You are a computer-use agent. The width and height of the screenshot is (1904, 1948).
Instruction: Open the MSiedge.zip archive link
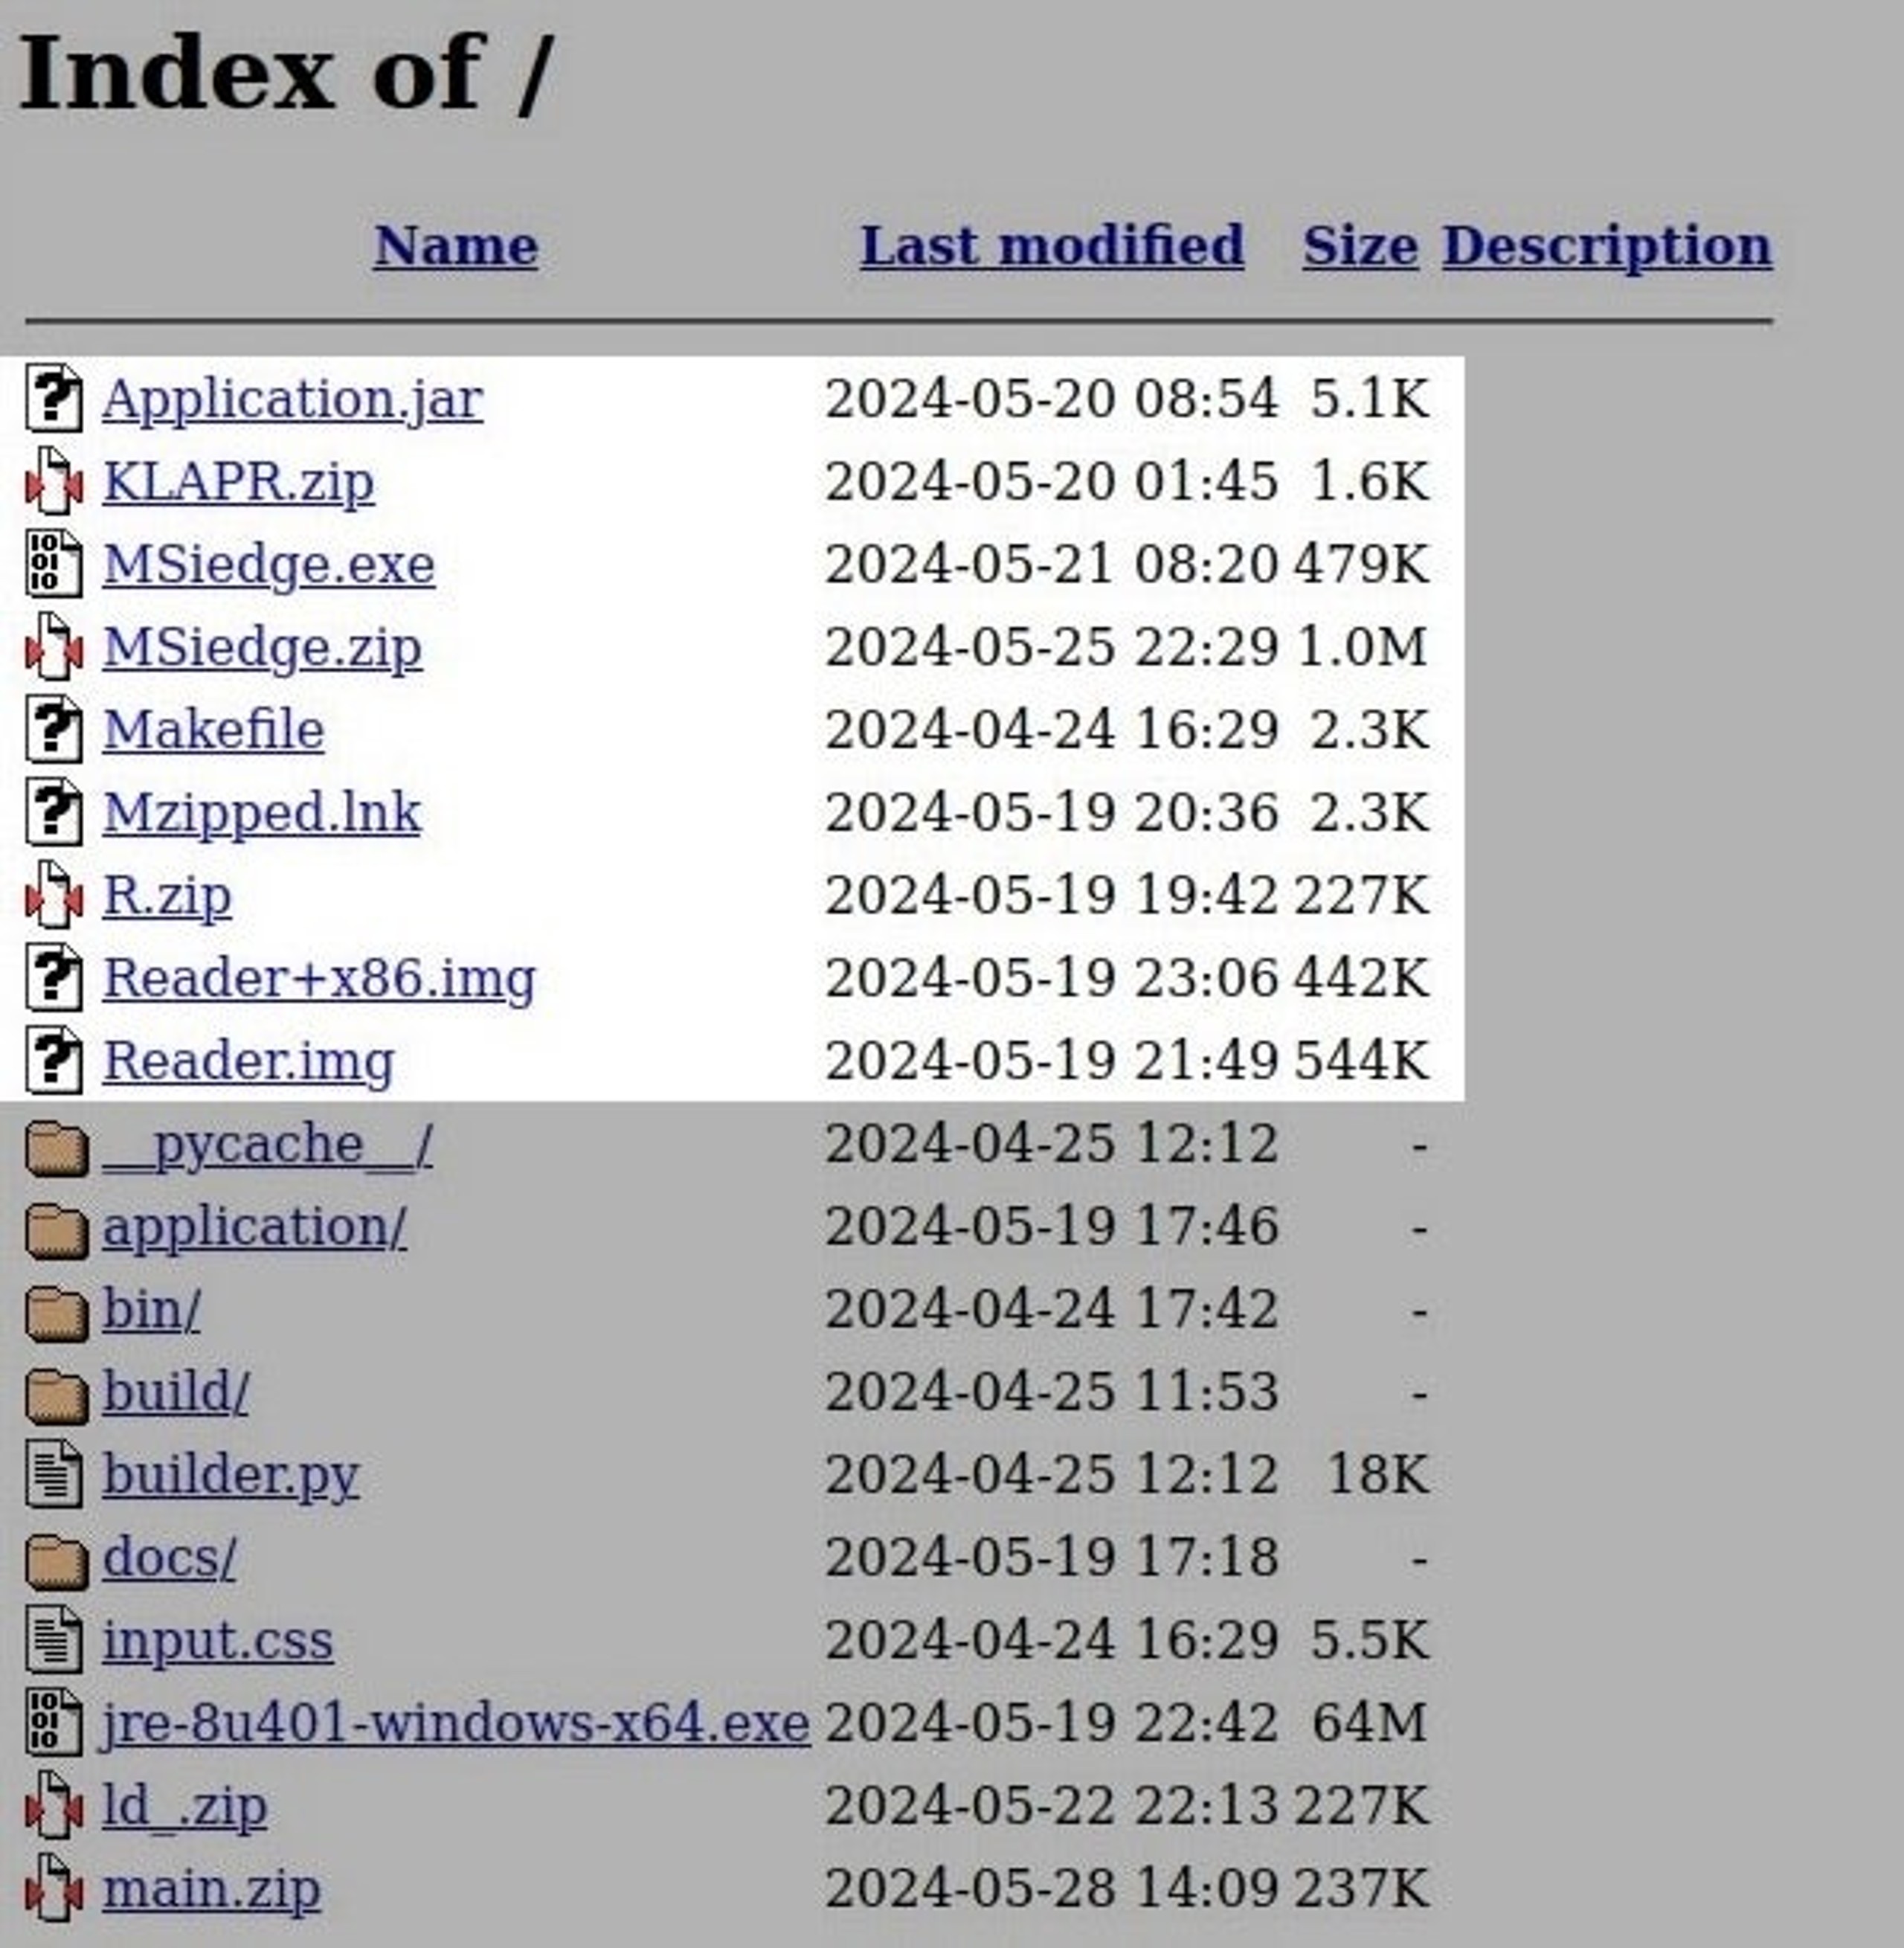click(x=262, y=648)
